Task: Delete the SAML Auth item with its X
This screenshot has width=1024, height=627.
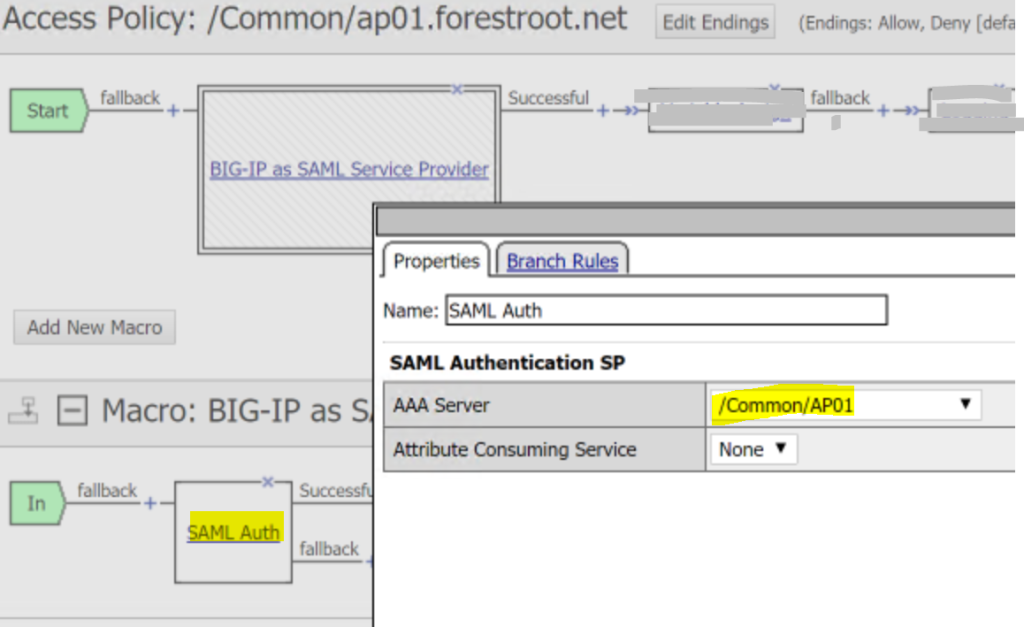Action: tap(268, 482)
